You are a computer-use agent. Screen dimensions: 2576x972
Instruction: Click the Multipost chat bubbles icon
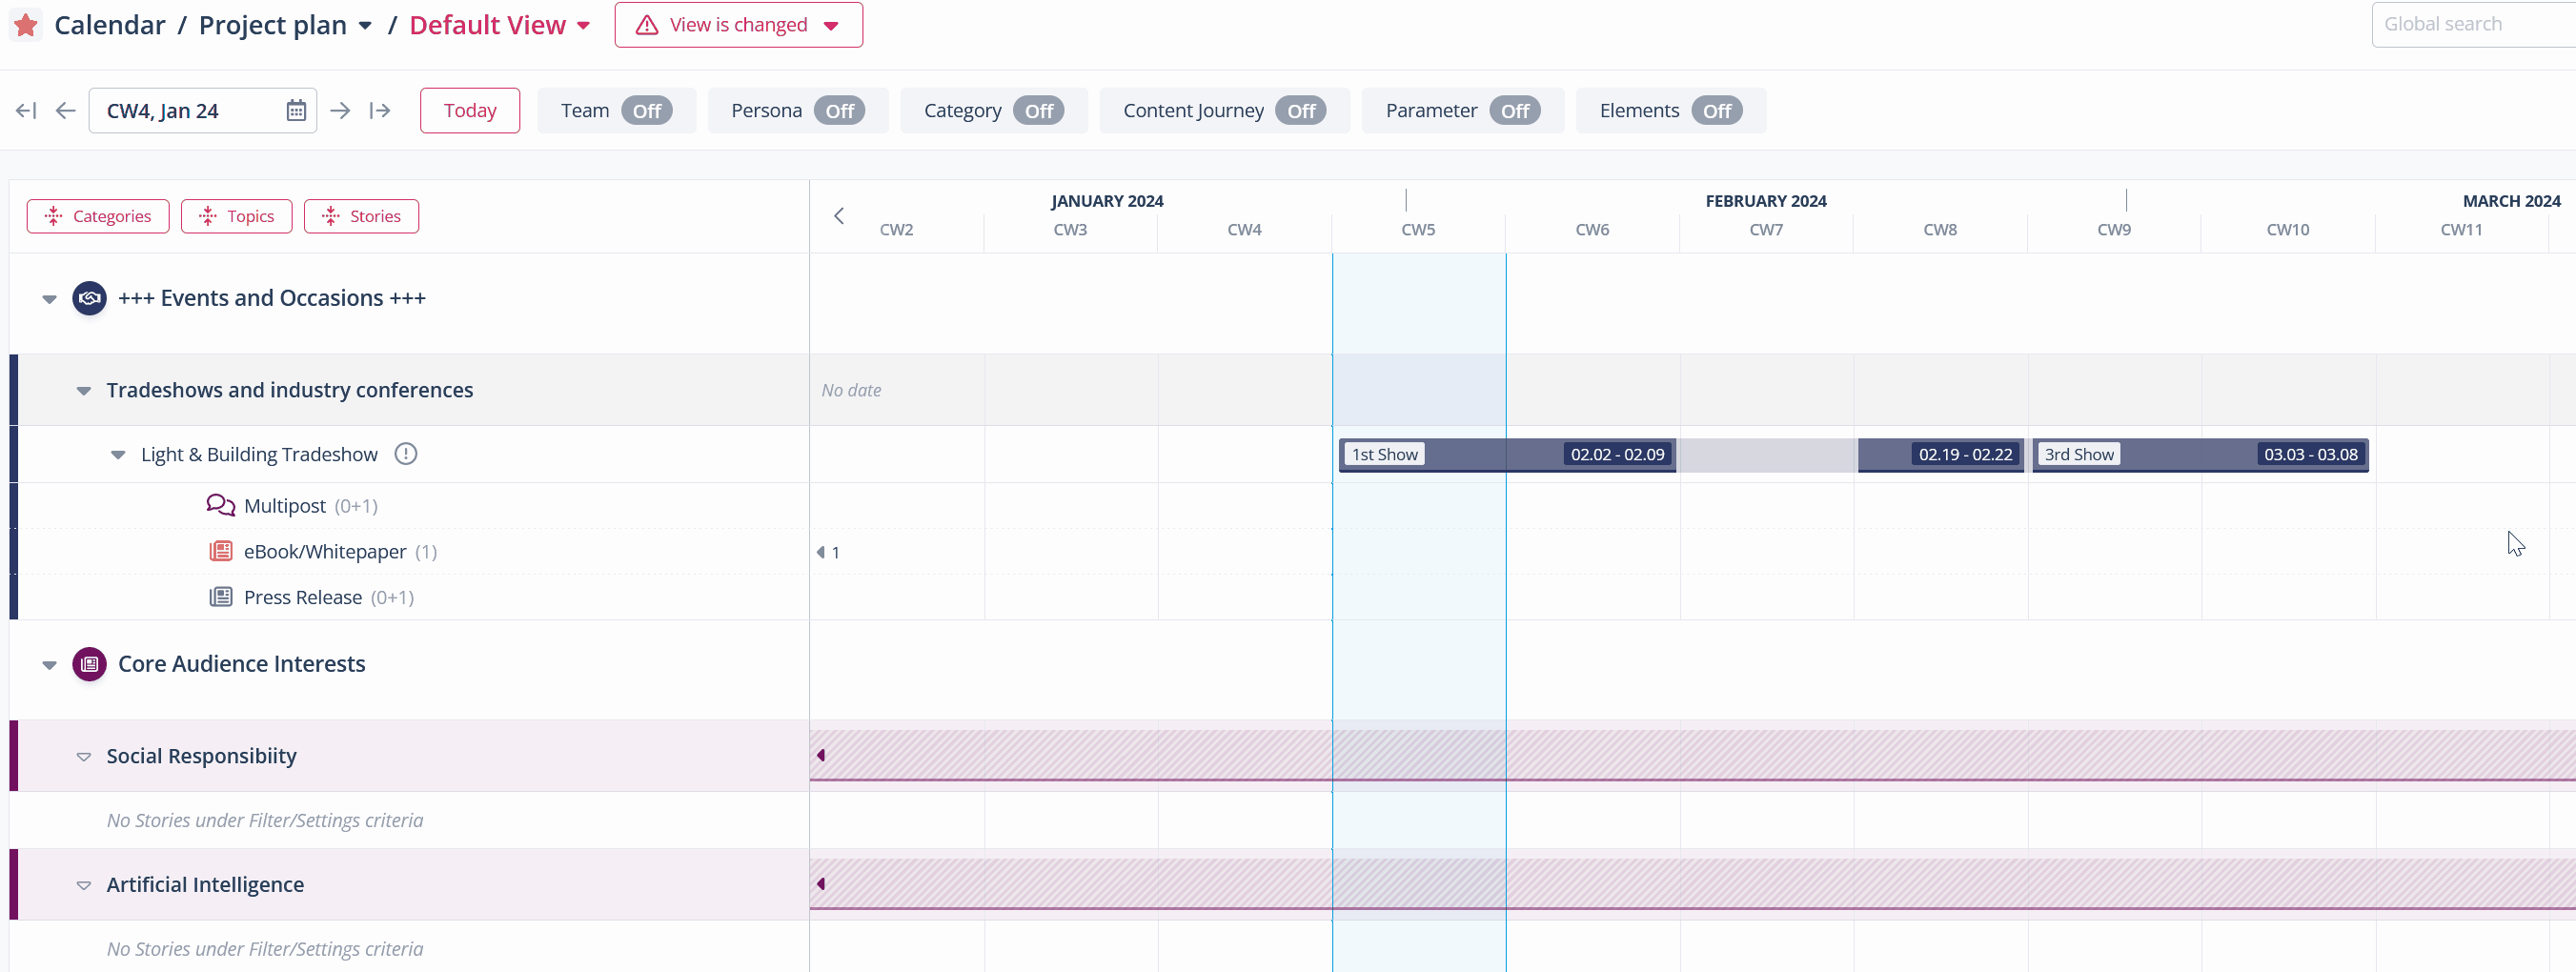pos(220,505)
